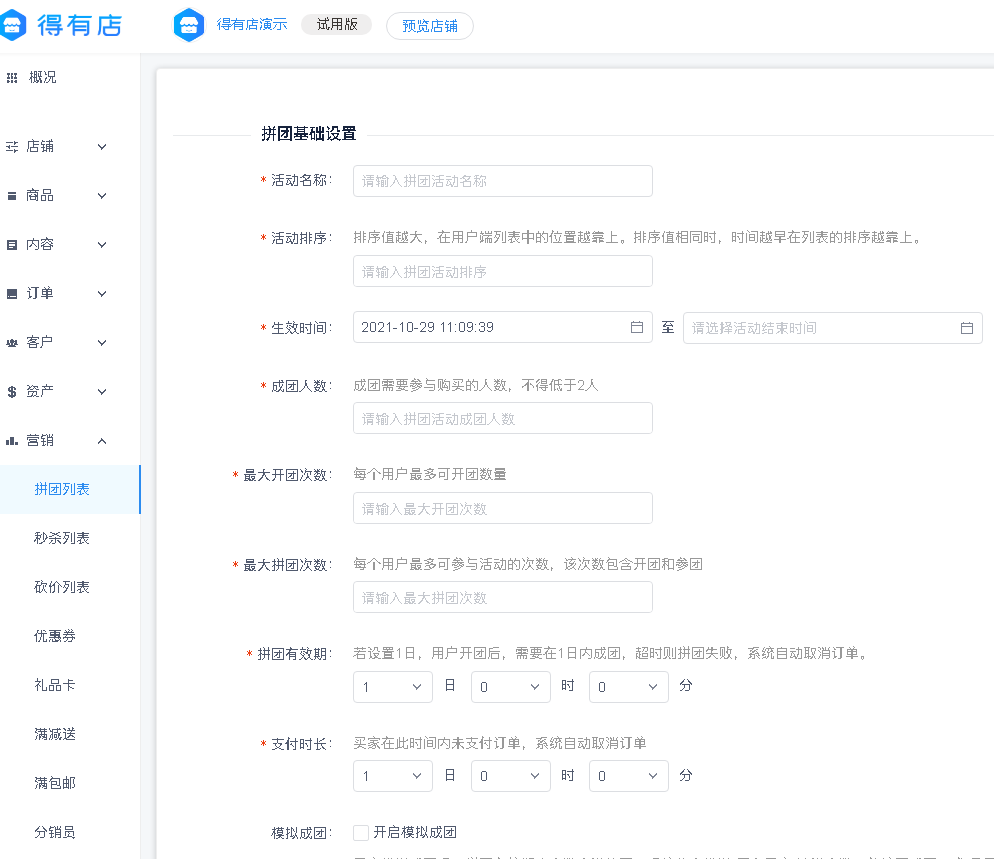This screenshot has width=994, height=859.
Task: Click the 商品 sidebar icon
Action: (x=12, y=196)
